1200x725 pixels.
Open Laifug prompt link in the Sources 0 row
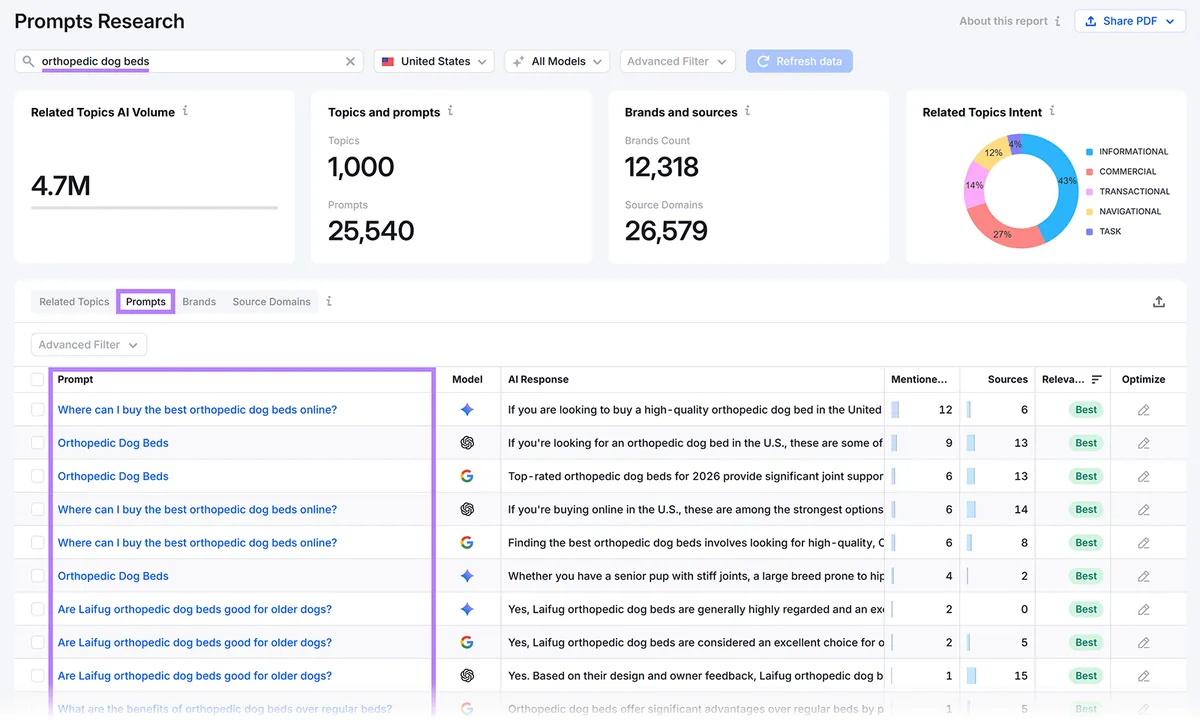click(195, 609)
